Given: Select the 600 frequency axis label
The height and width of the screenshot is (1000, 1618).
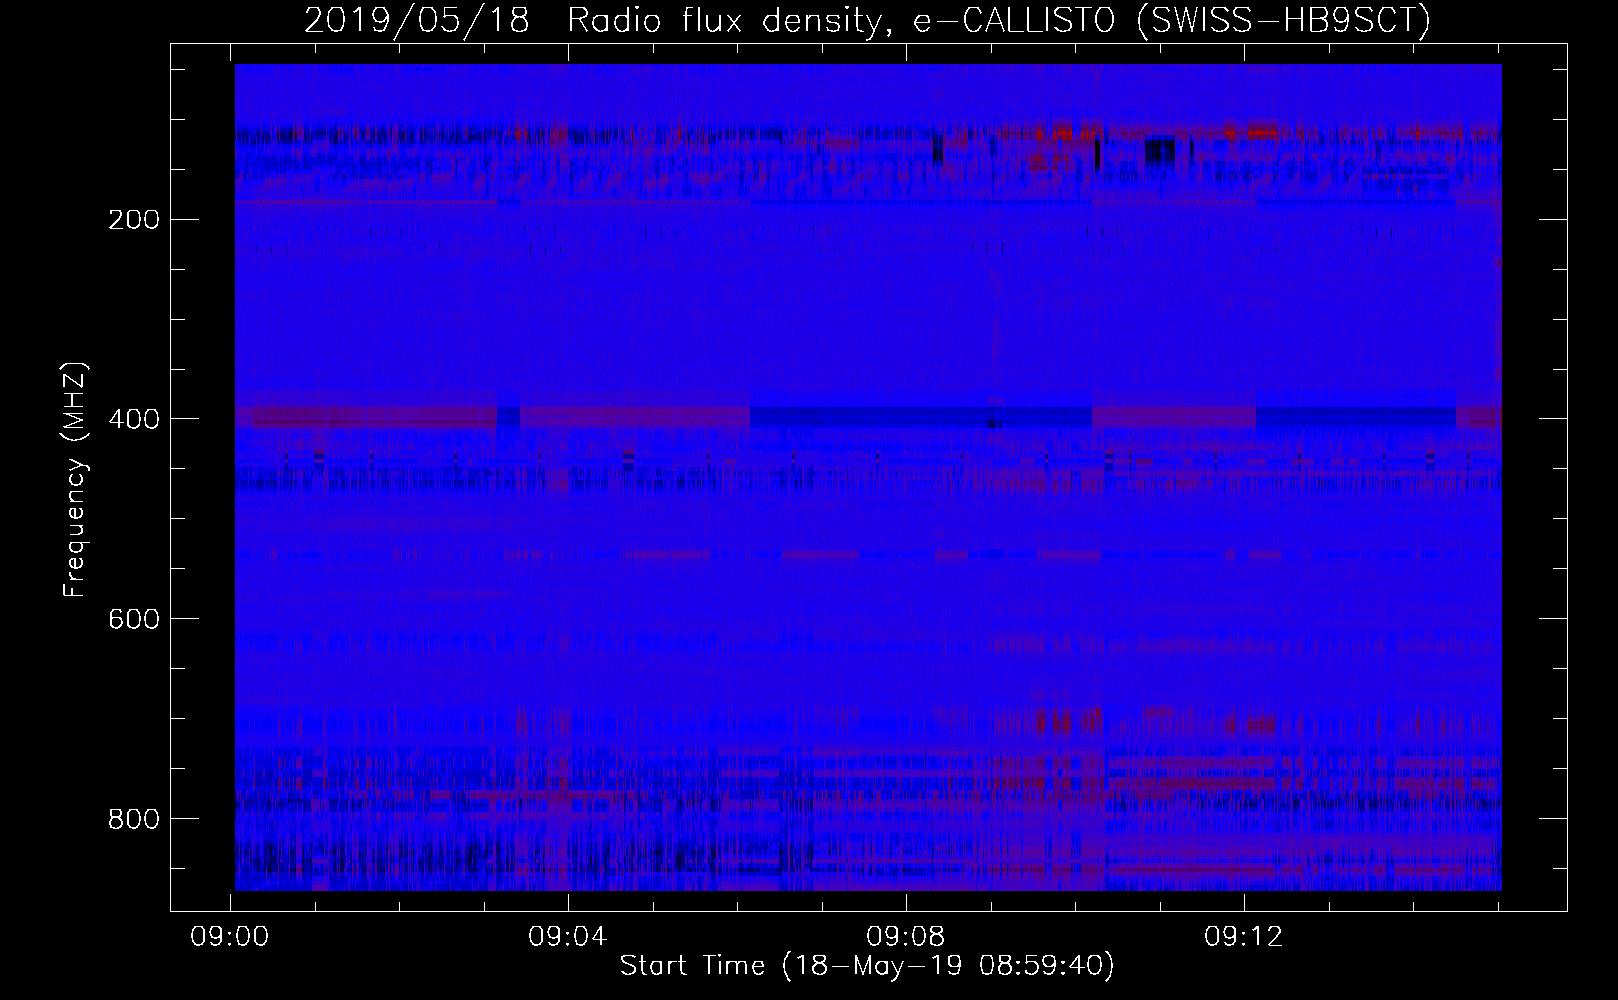Looking at the screenshot, I should (x=132, y=619).
